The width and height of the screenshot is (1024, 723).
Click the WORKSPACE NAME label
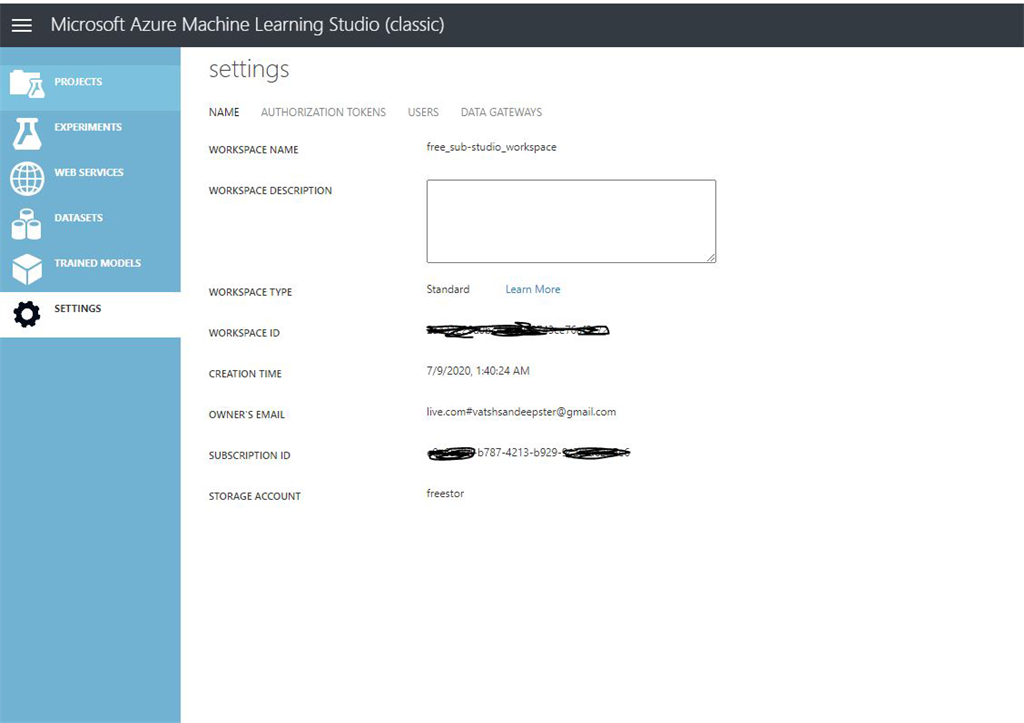pos(253,150)
